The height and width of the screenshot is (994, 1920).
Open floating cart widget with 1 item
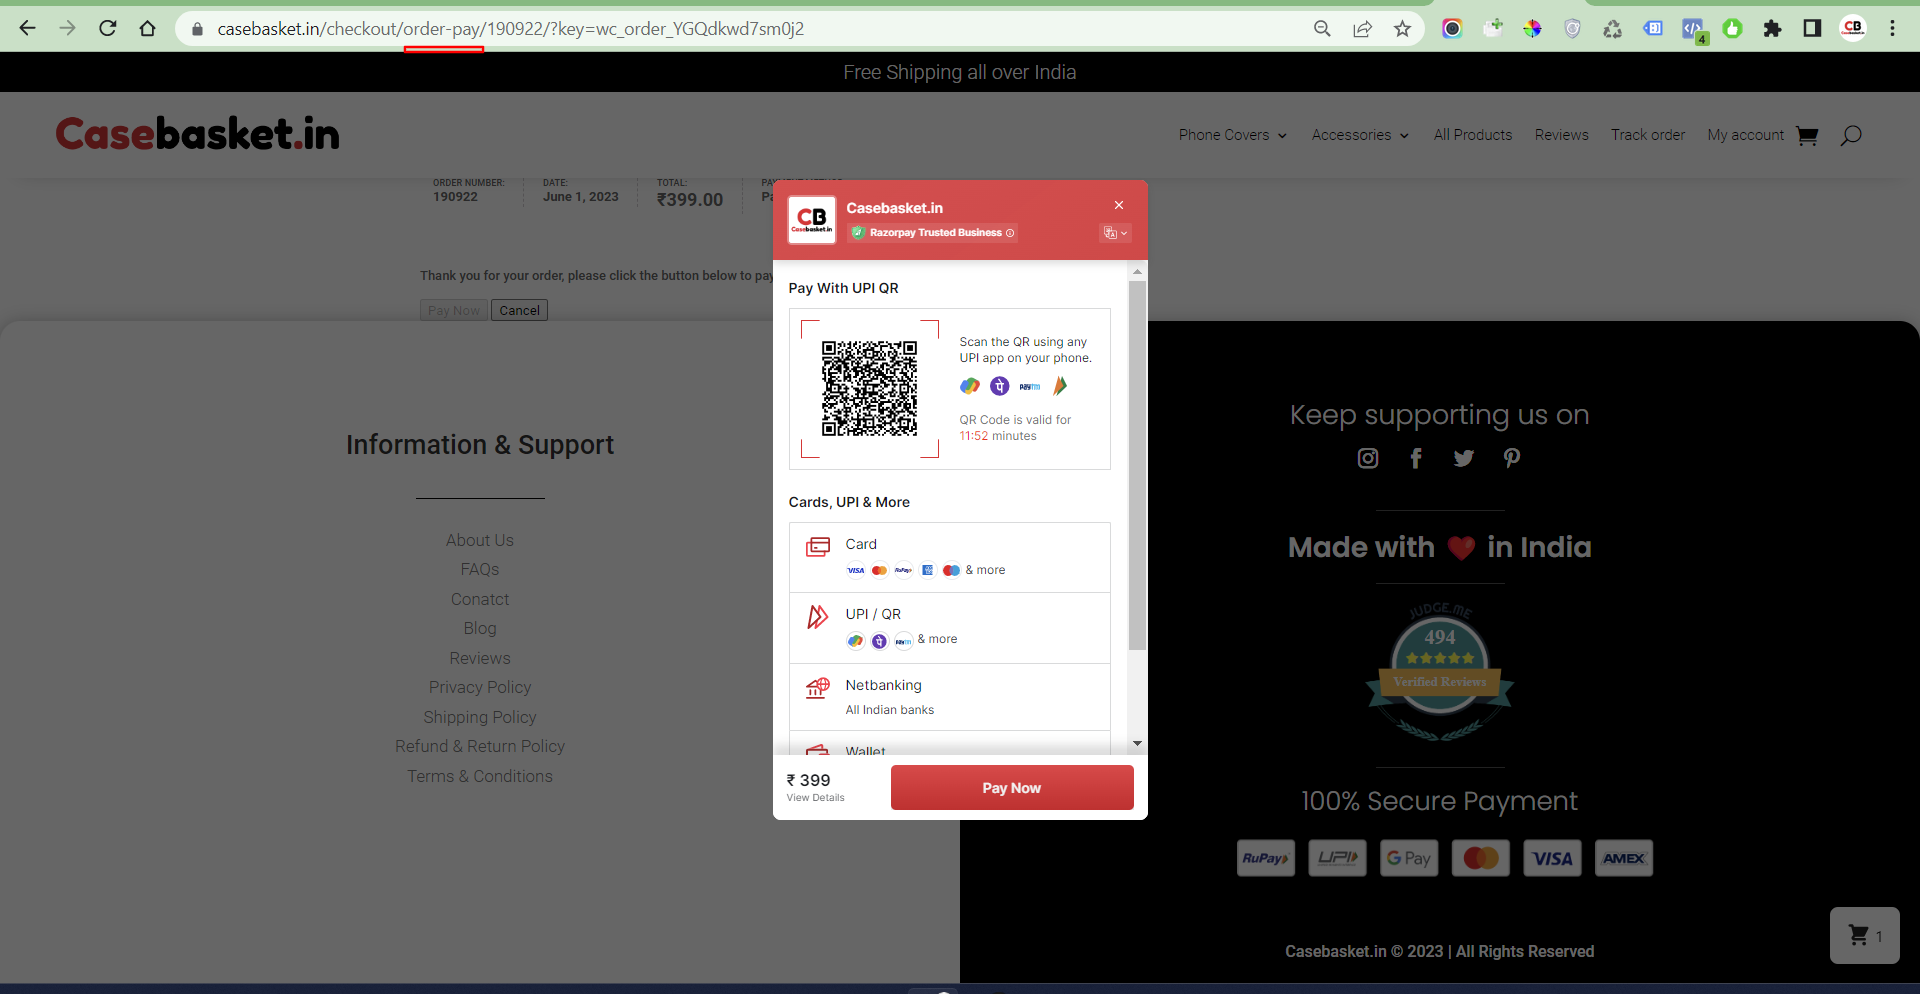point(1865,935)
